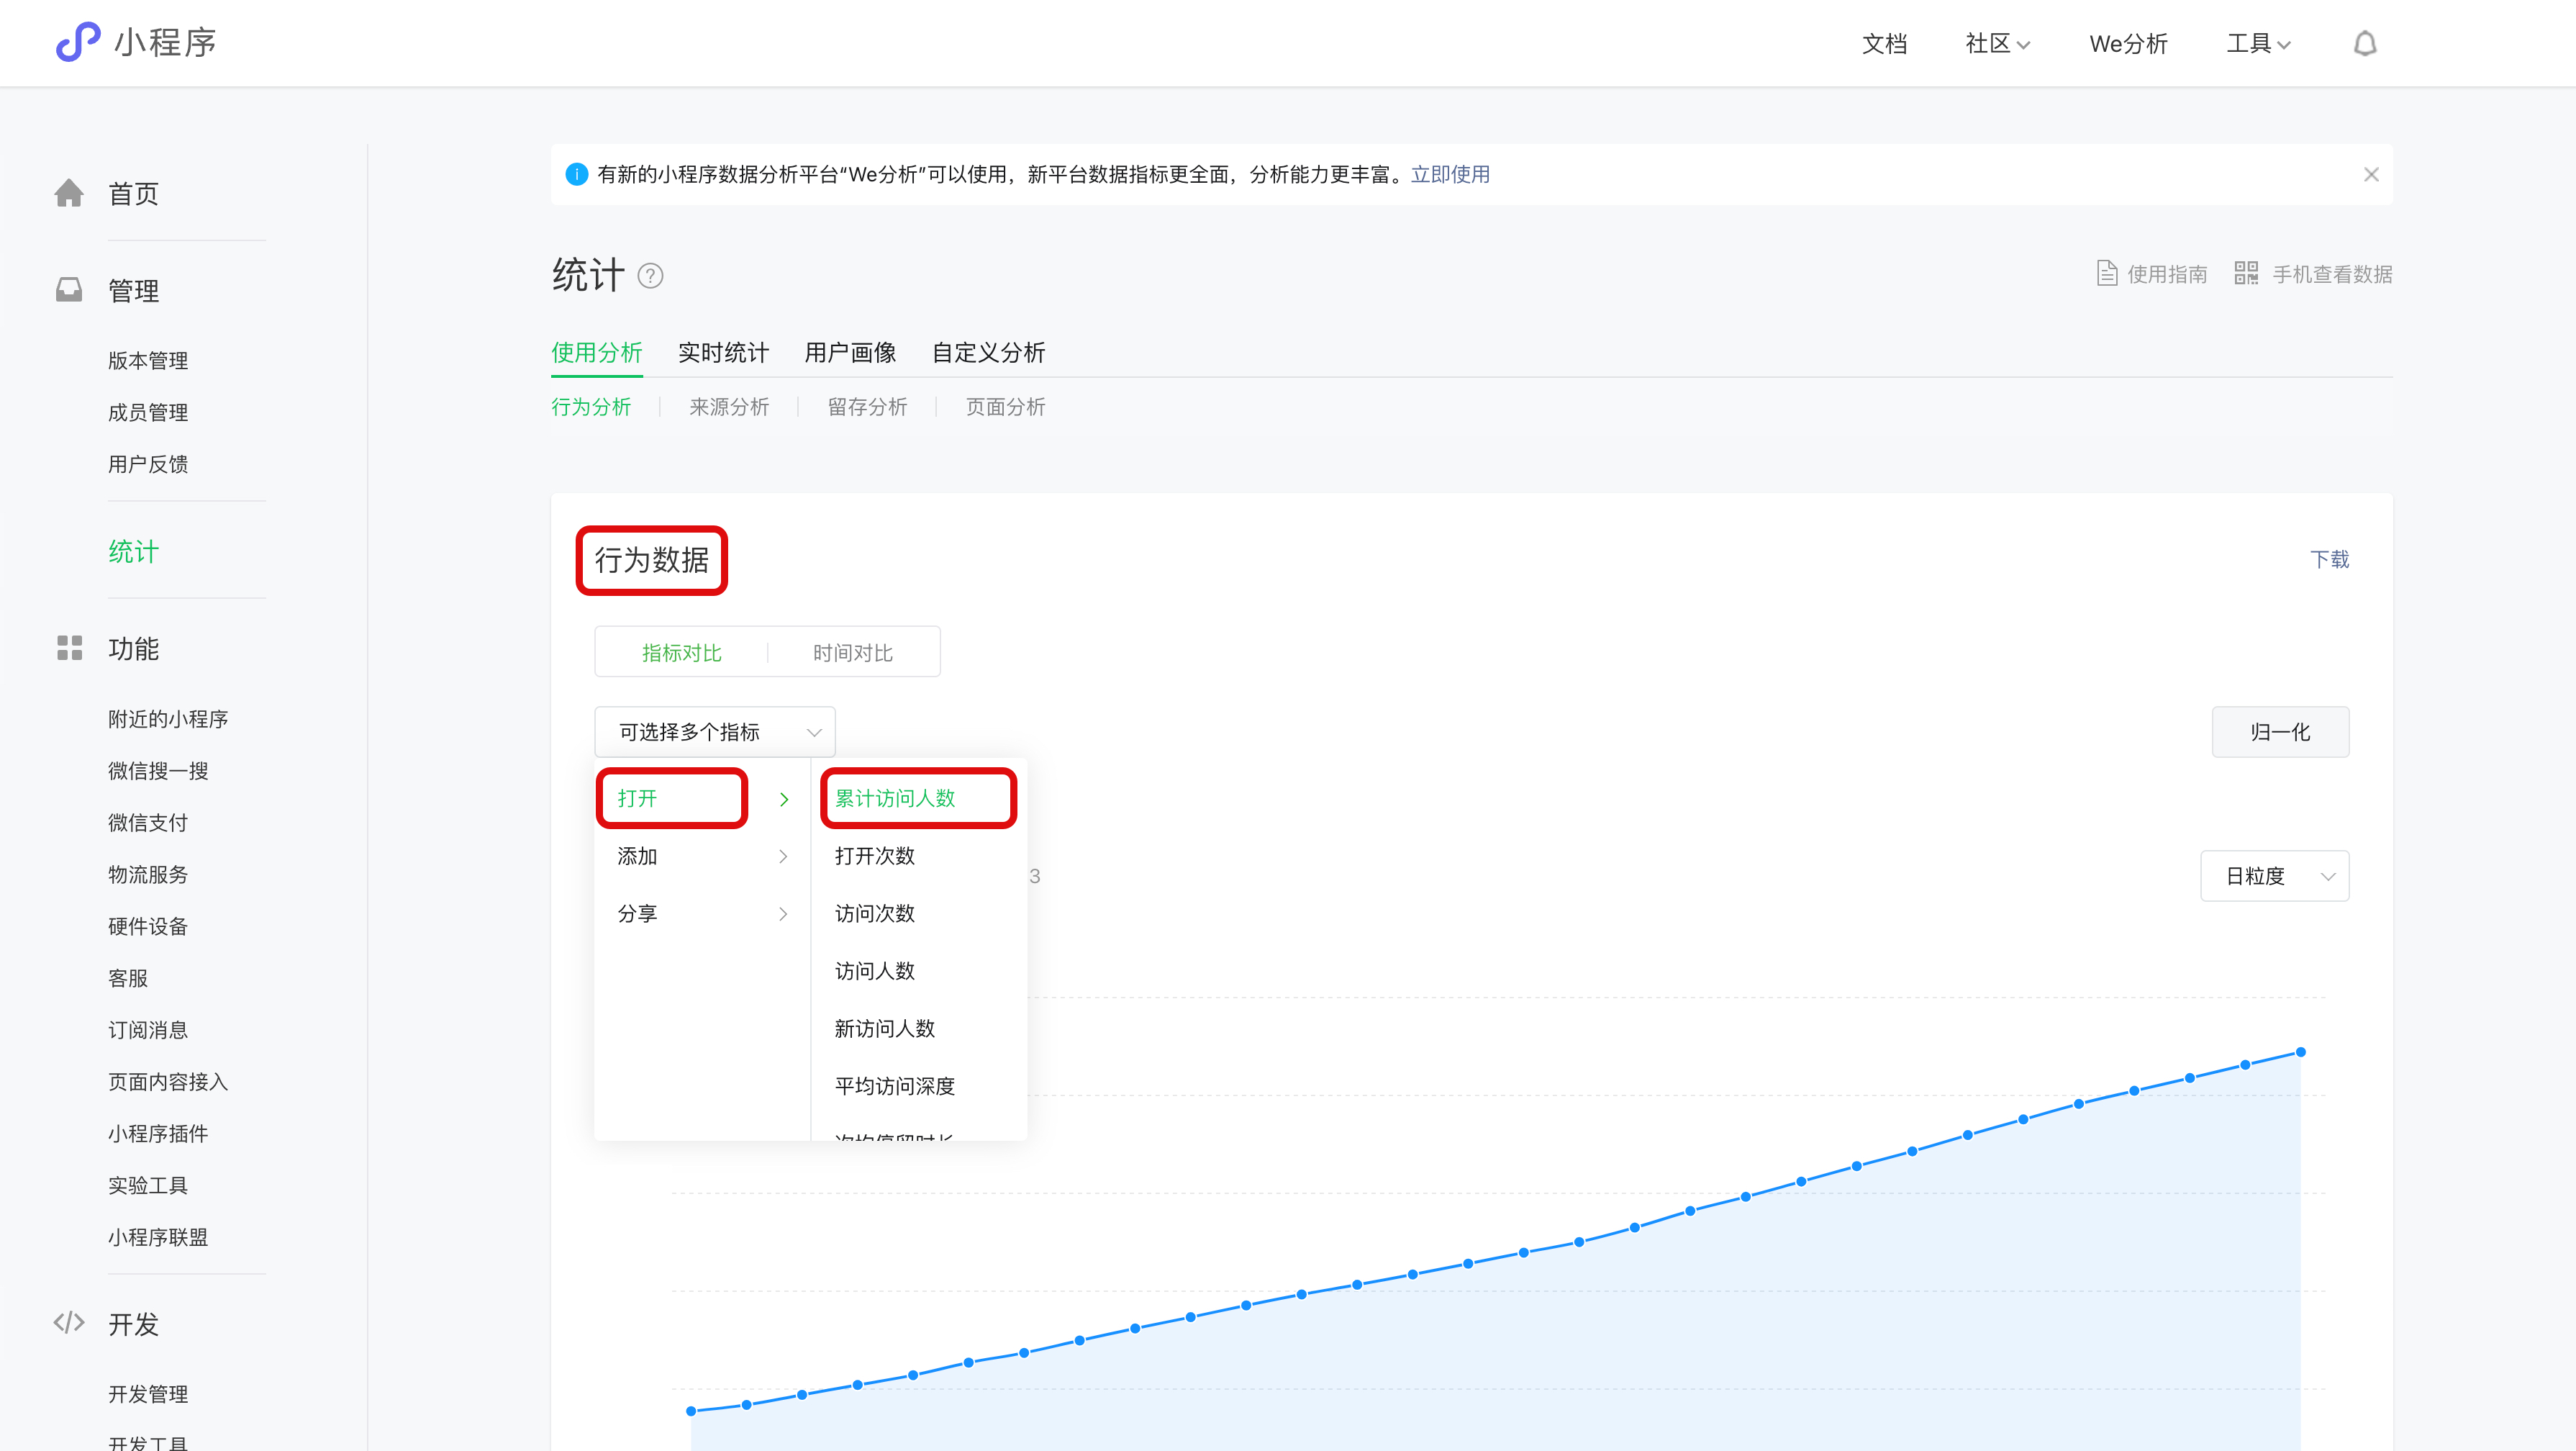Switch to the 使用分析 tab
Image resolution: width=2576 pixels, height=1451 pixels.
pyautogui.click(x=597, y=352)
